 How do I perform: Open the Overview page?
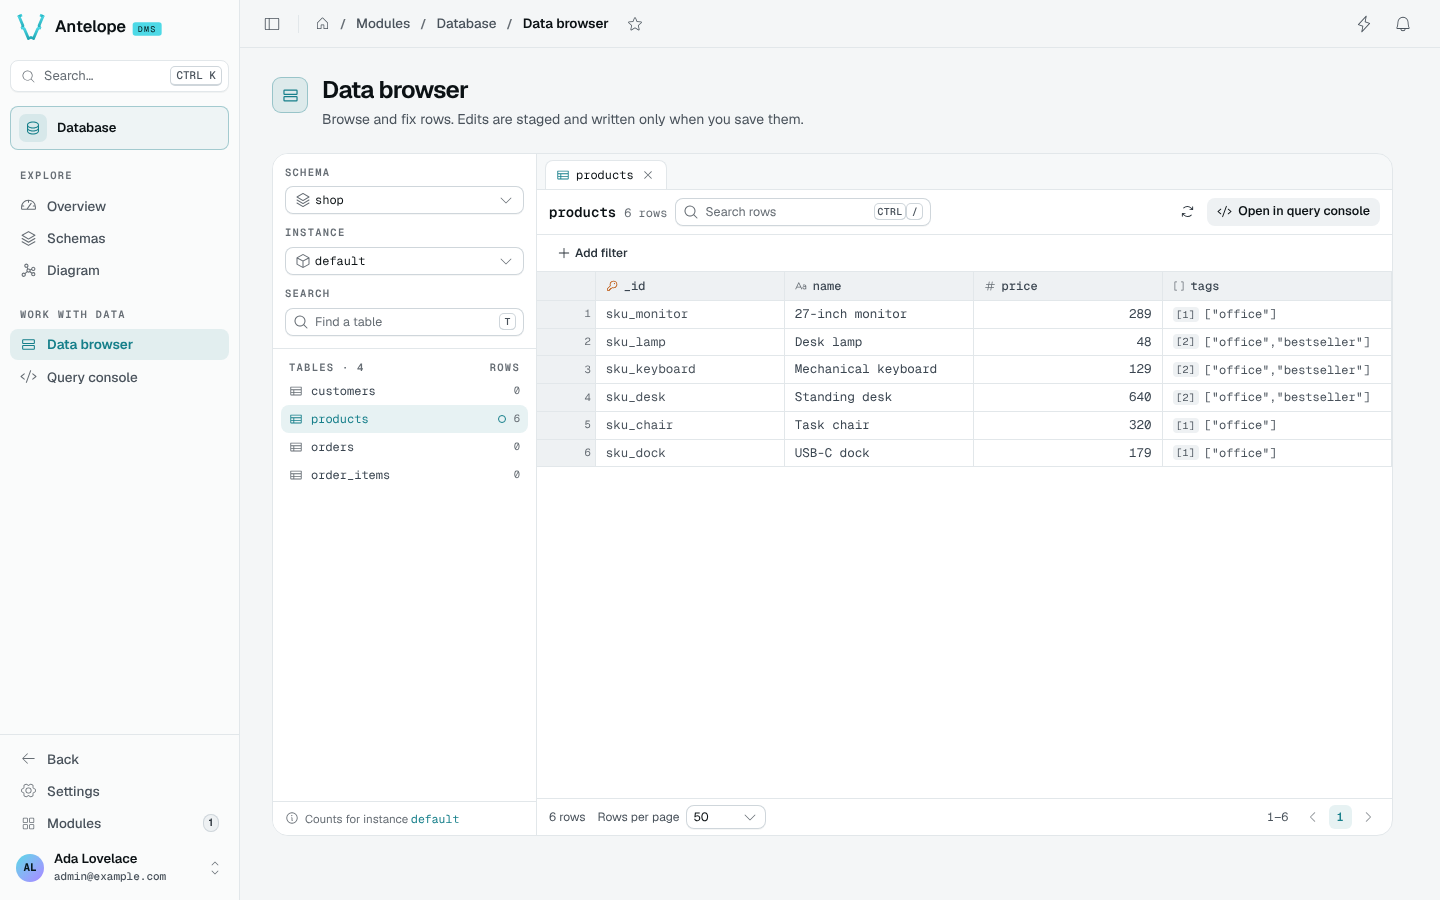pos(119,206)
